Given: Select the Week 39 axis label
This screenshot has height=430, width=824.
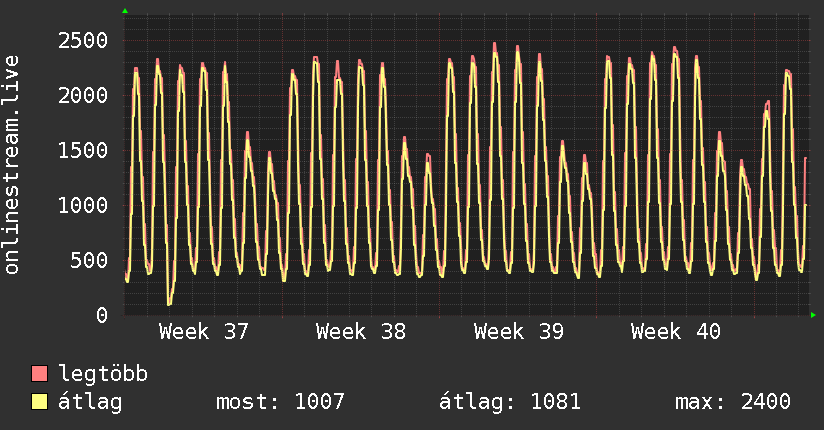Looking at the screenshot, I should 518,332.
